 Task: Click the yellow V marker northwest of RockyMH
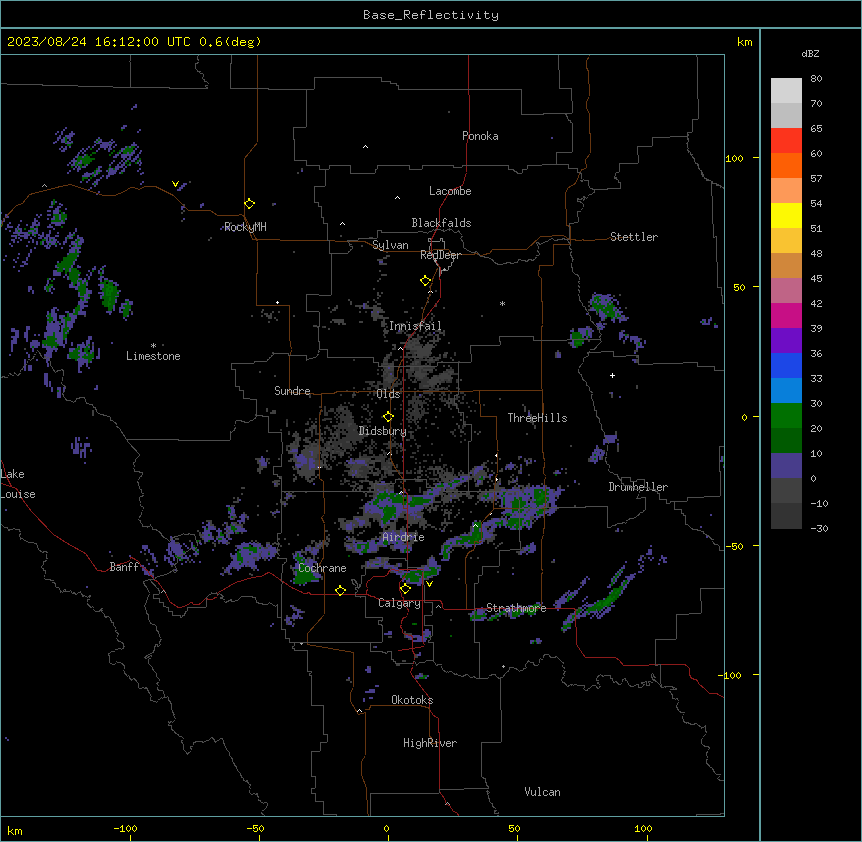tap(175, 184)
